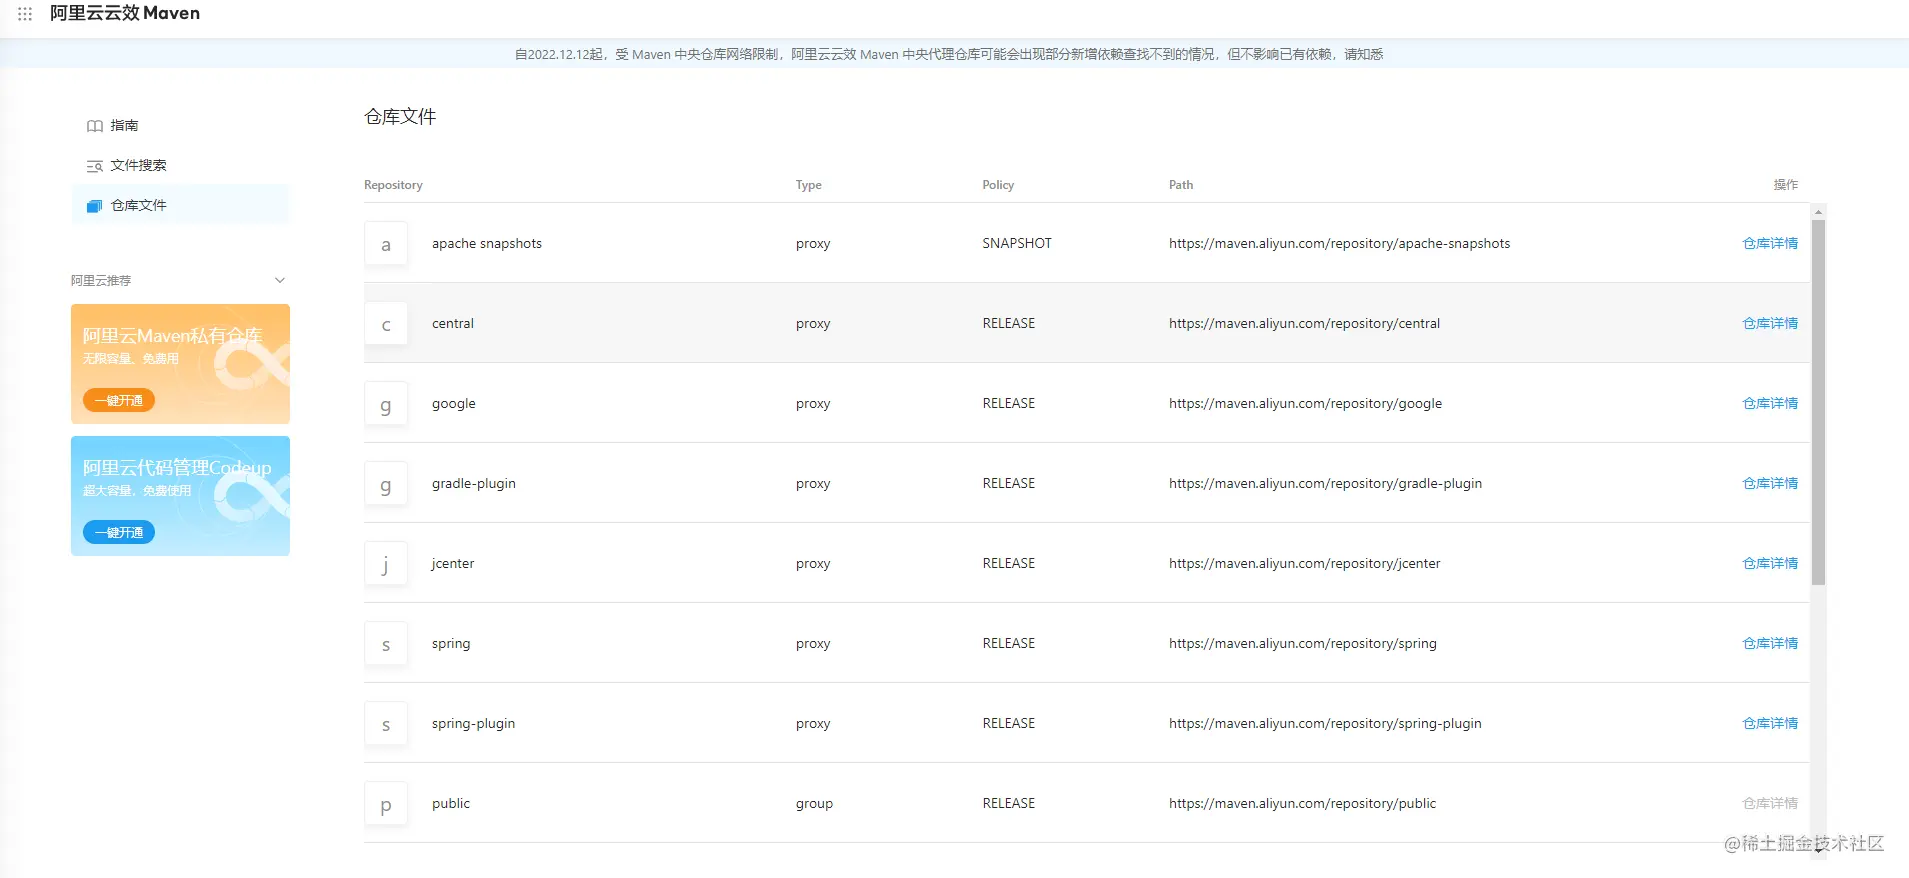
Task: Click the jcenter repository name
Action: [x=453, y=563]
